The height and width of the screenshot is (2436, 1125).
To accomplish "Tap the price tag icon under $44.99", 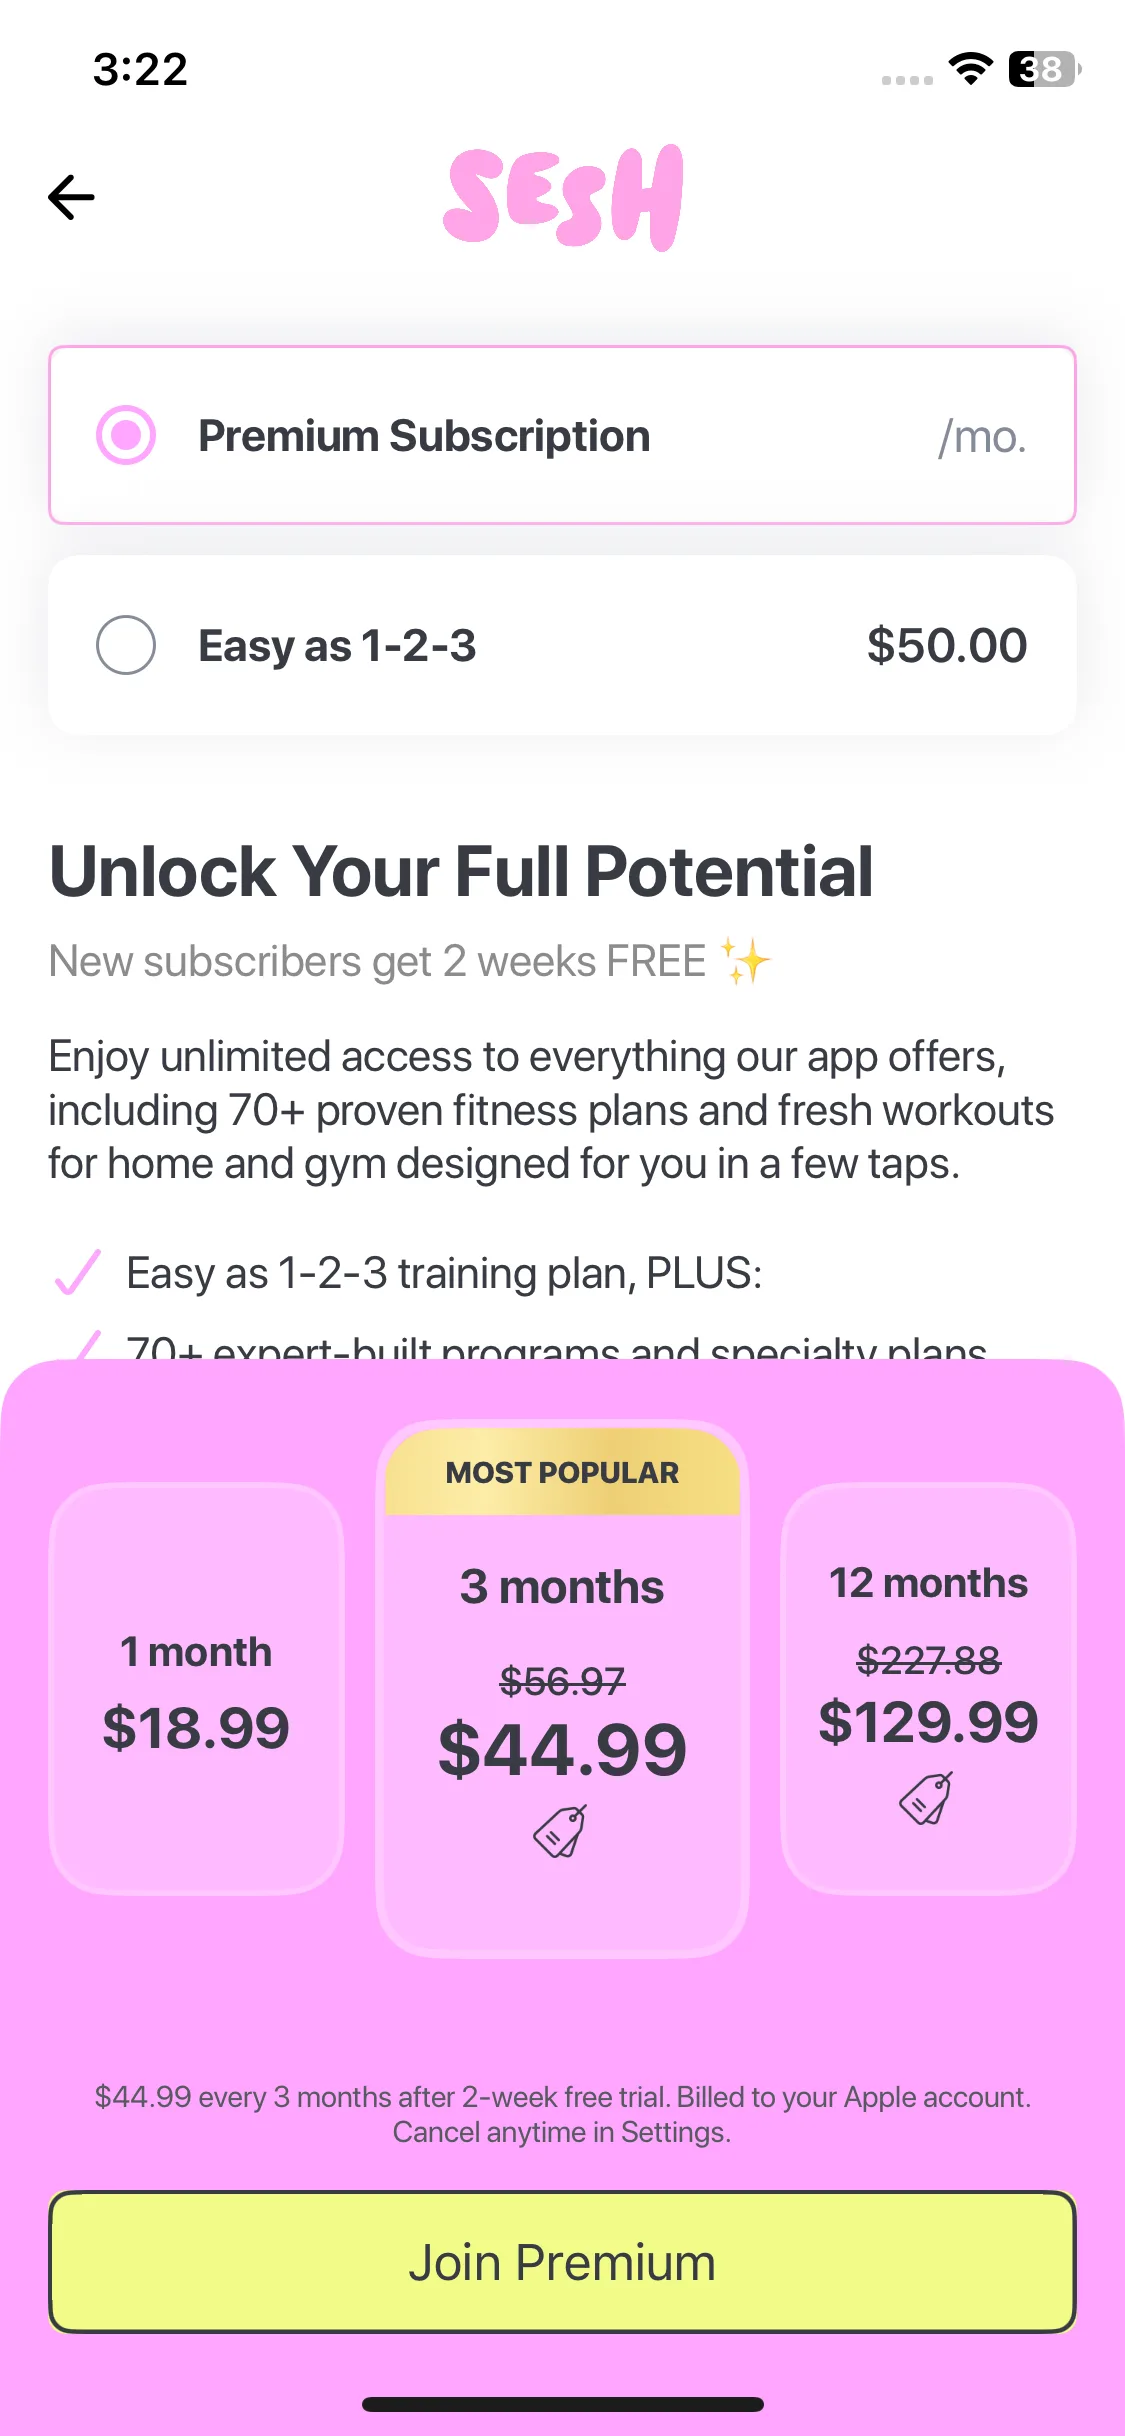I will [x=560, y=1831].
